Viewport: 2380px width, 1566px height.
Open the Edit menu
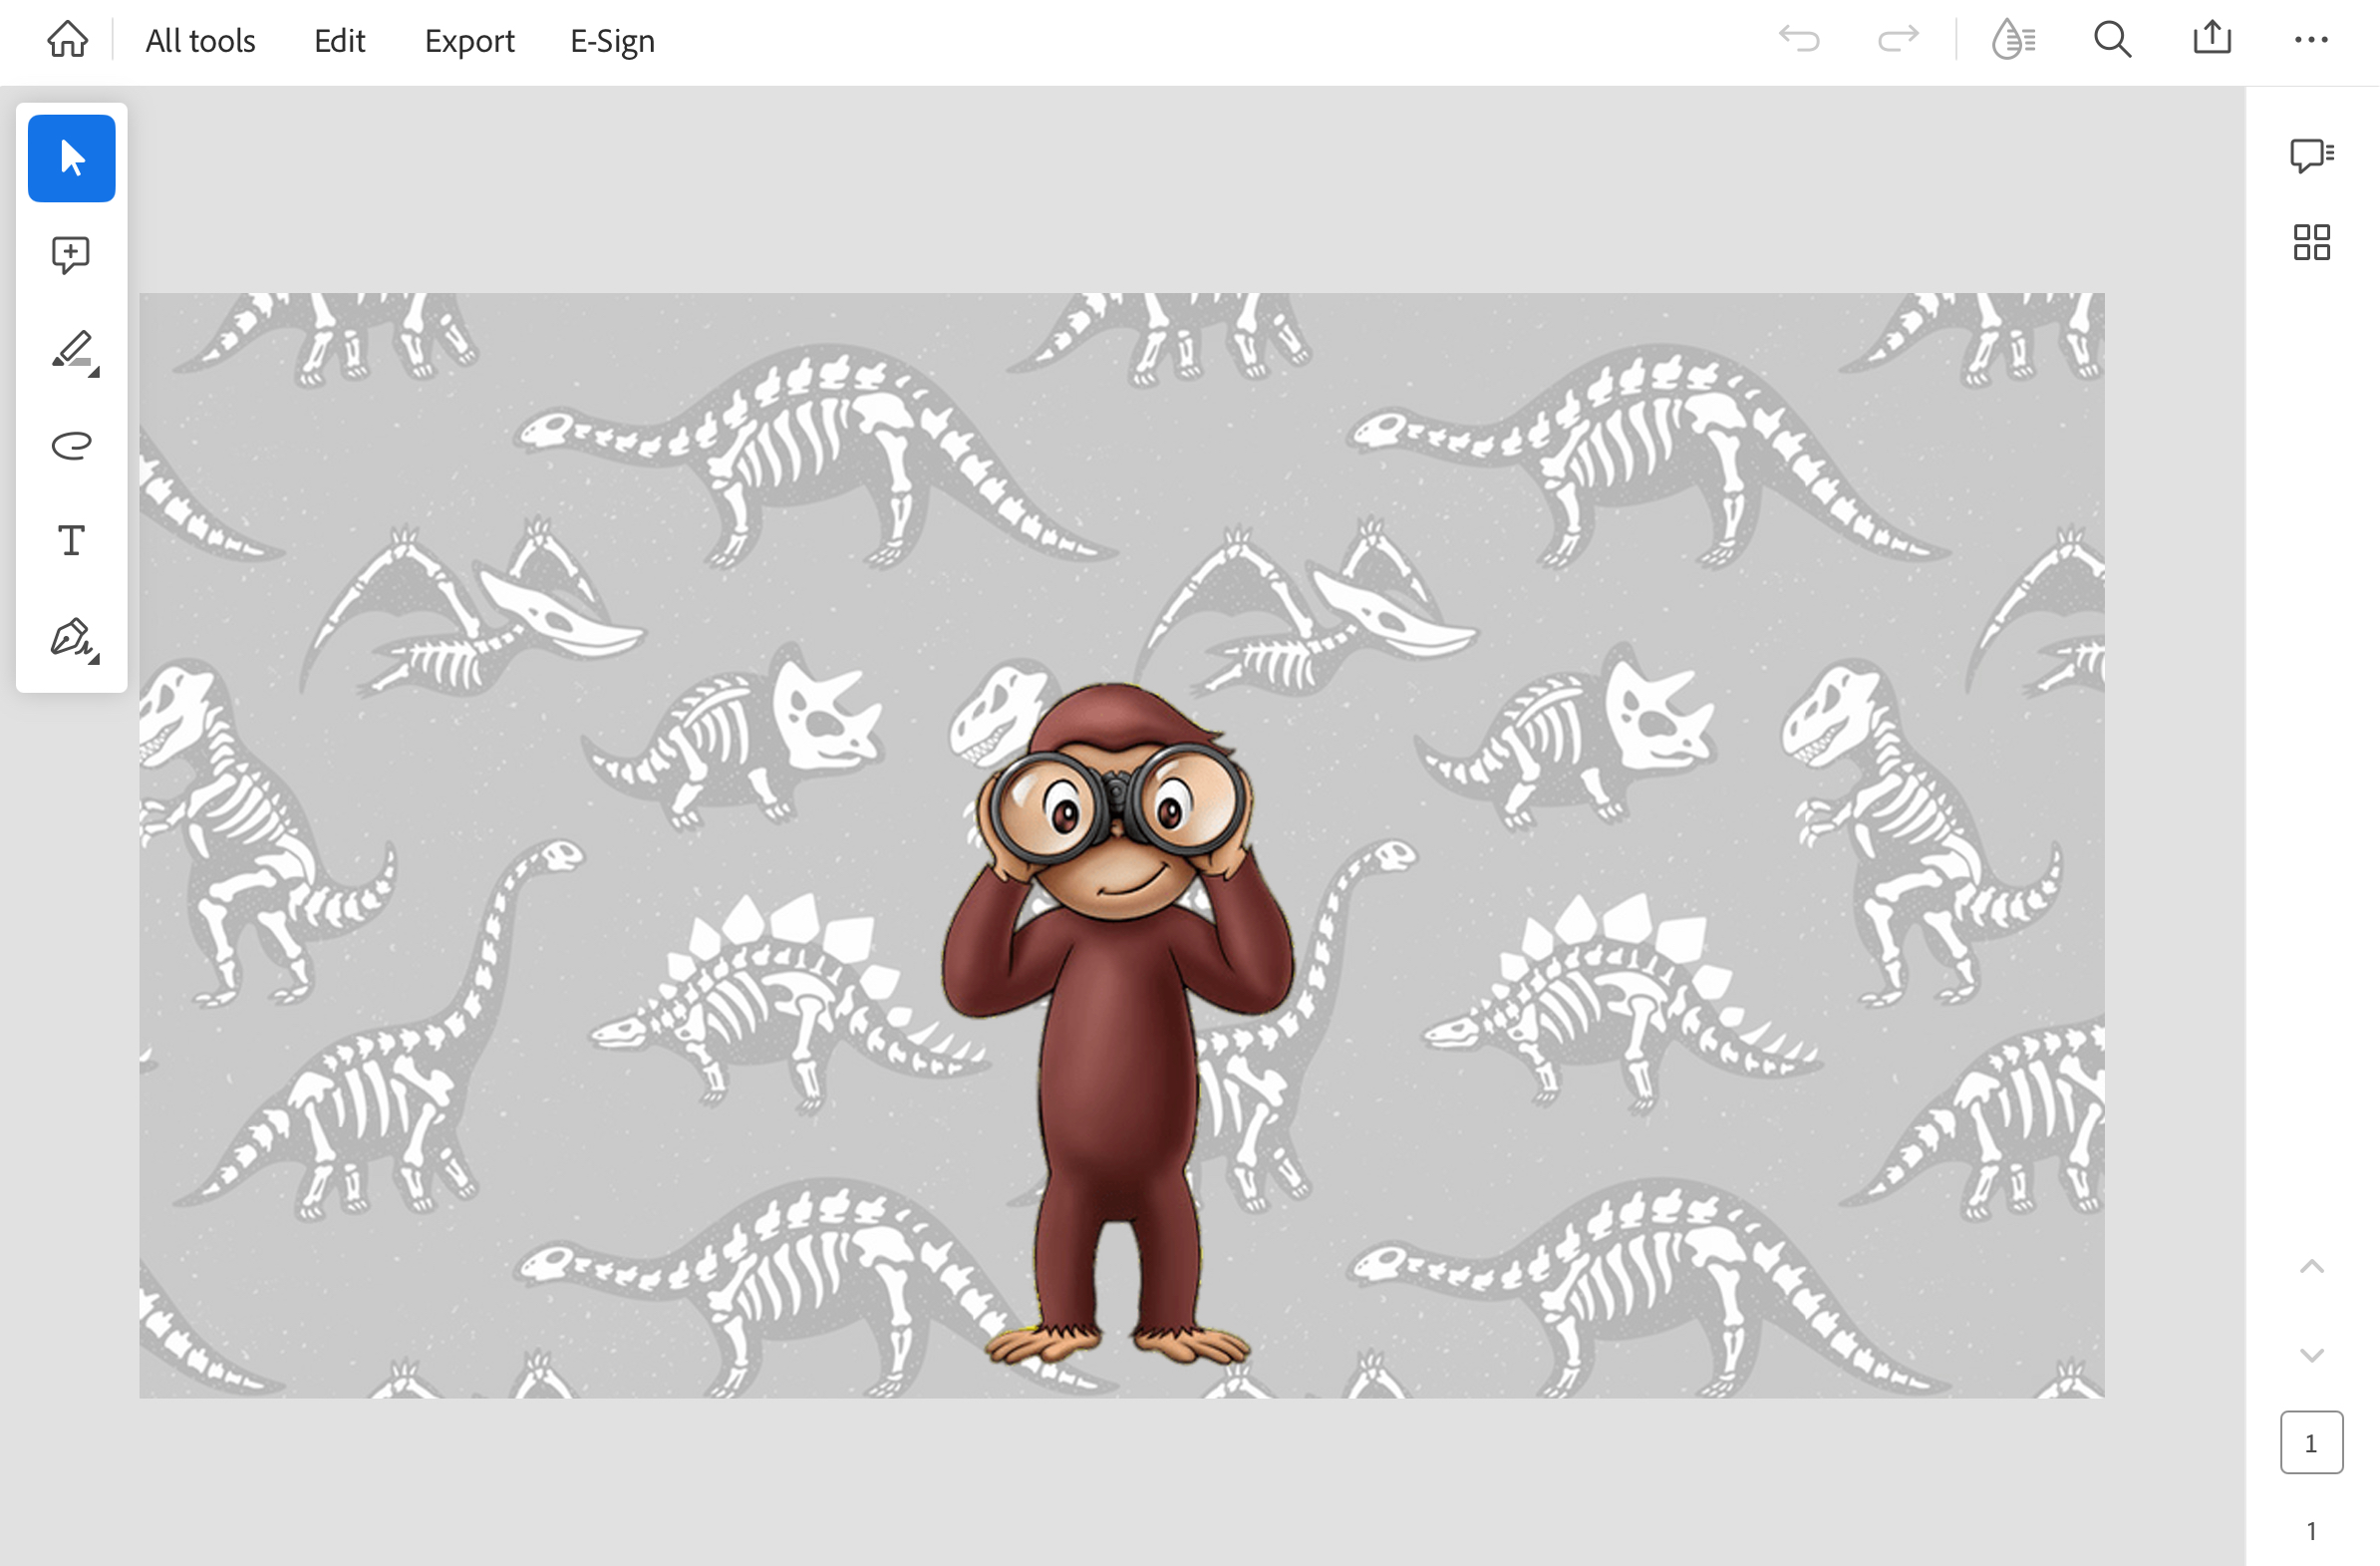point(339,41)
